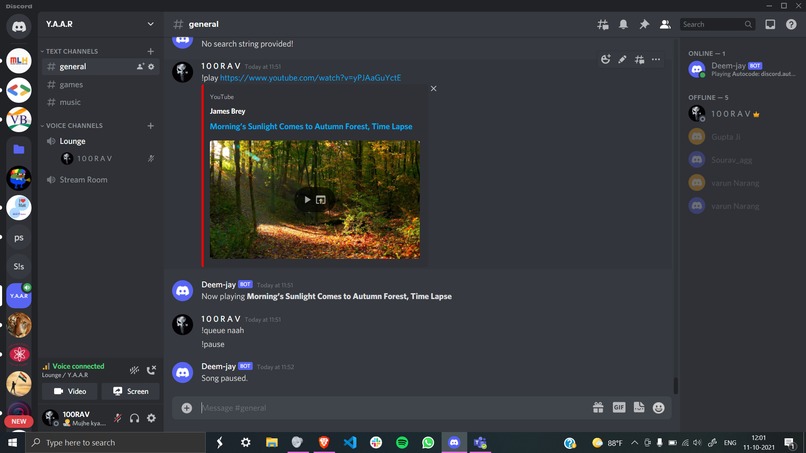Switch to the games channel
The width and height of the screenshot is (806, 453).
100,84
